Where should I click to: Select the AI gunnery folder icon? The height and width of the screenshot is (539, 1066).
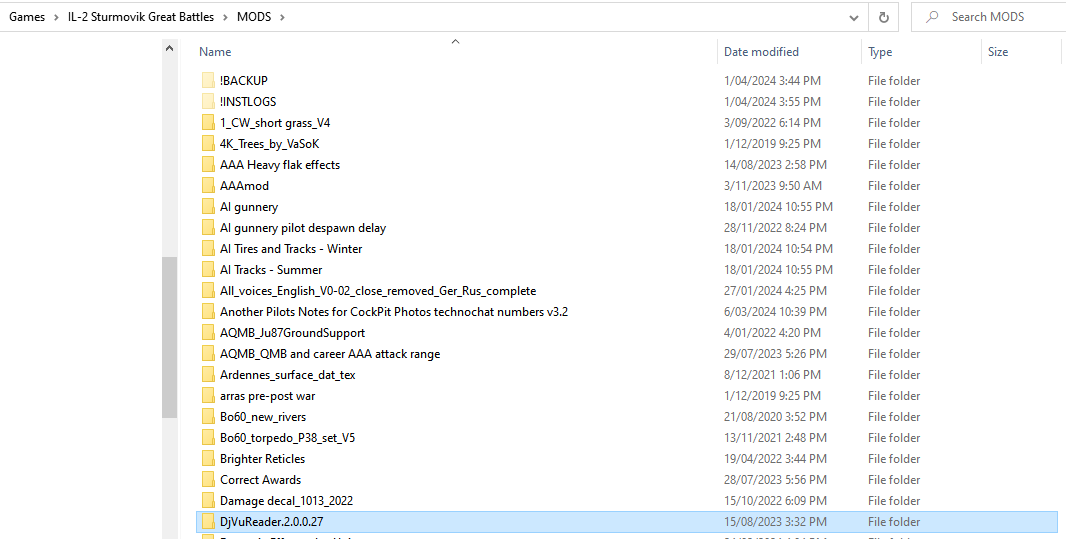tap(208, 207)
